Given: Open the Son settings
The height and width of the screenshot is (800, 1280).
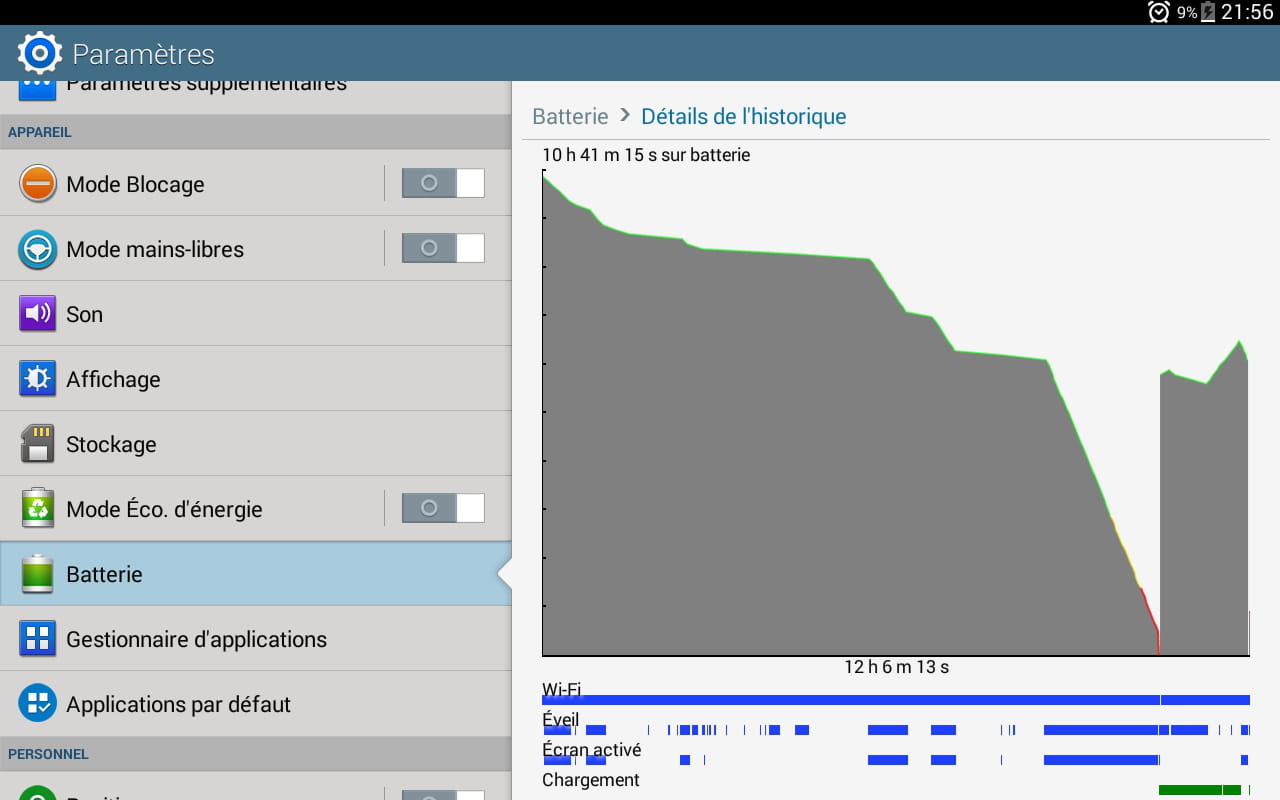Looking at the screenshot, I should [x=256, y=314].
